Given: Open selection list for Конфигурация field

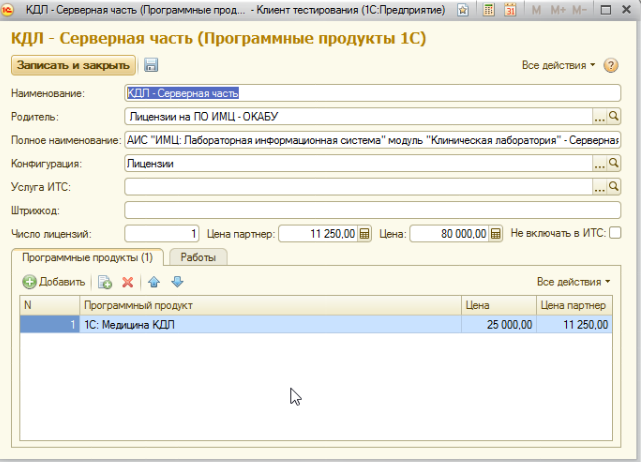Looking at the screenshot, I should [599, 164].
